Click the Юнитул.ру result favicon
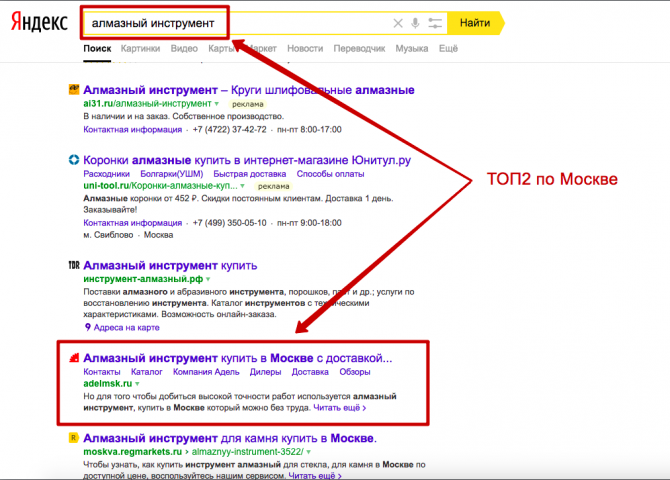Viewport: 670px width, 480px height. (x=74, y=160)
